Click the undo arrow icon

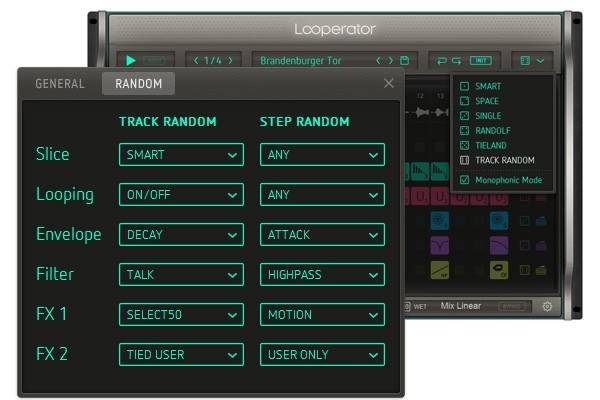click(x=442, y=60)
